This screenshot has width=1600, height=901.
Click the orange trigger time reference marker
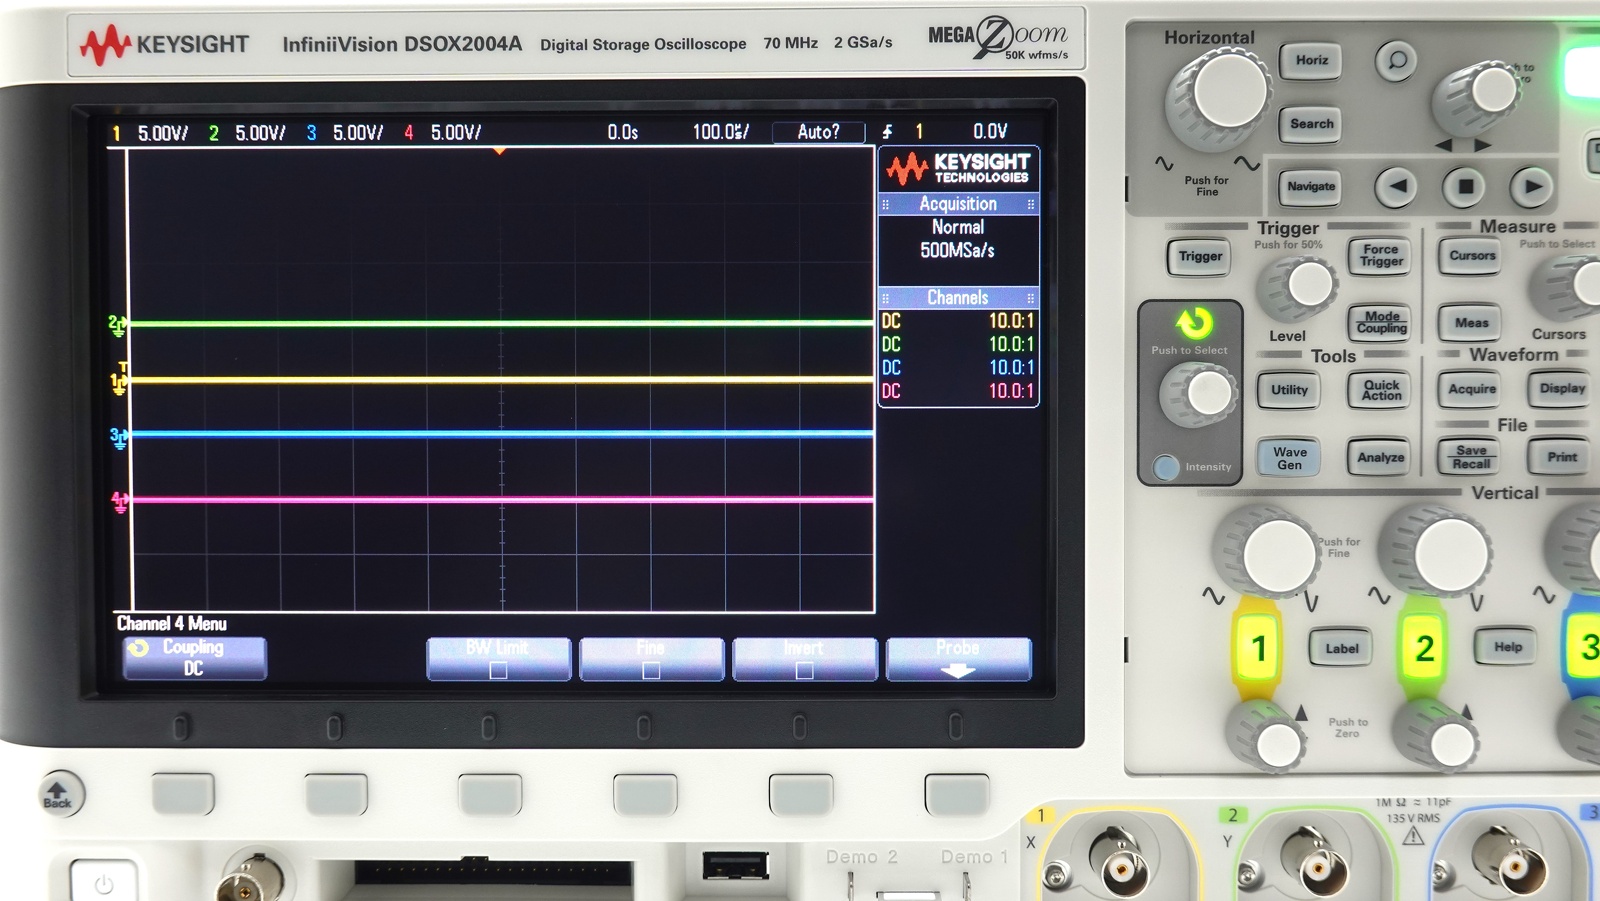(x=500, y=152)
